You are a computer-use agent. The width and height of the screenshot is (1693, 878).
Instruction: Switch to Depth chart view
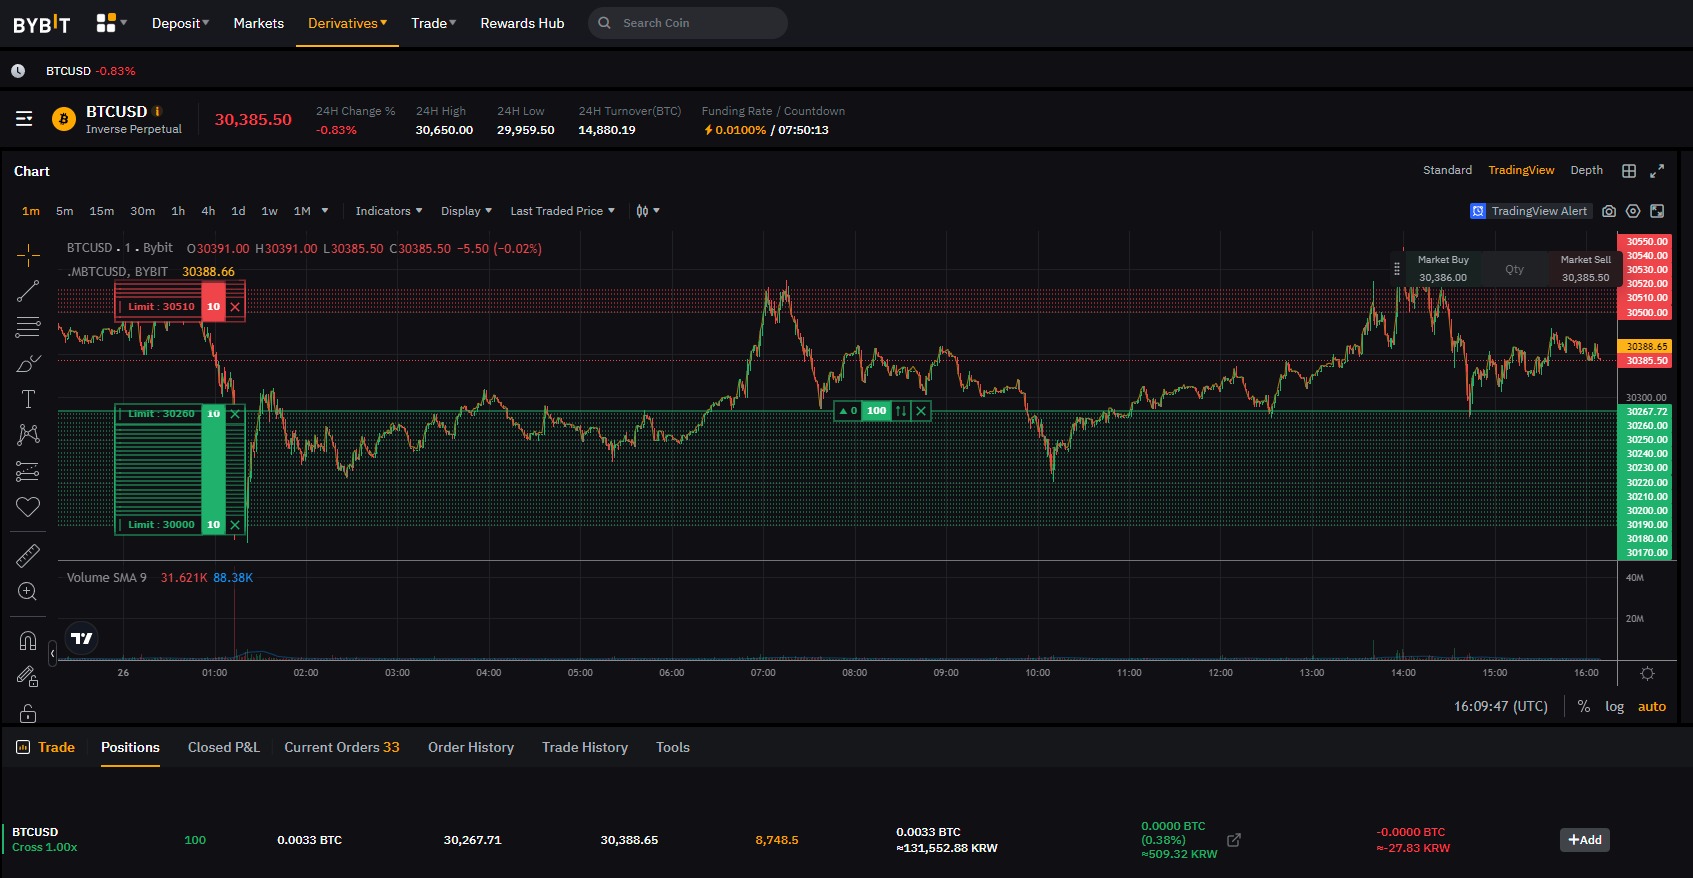pyautogui.click(x=1586, y=170)
